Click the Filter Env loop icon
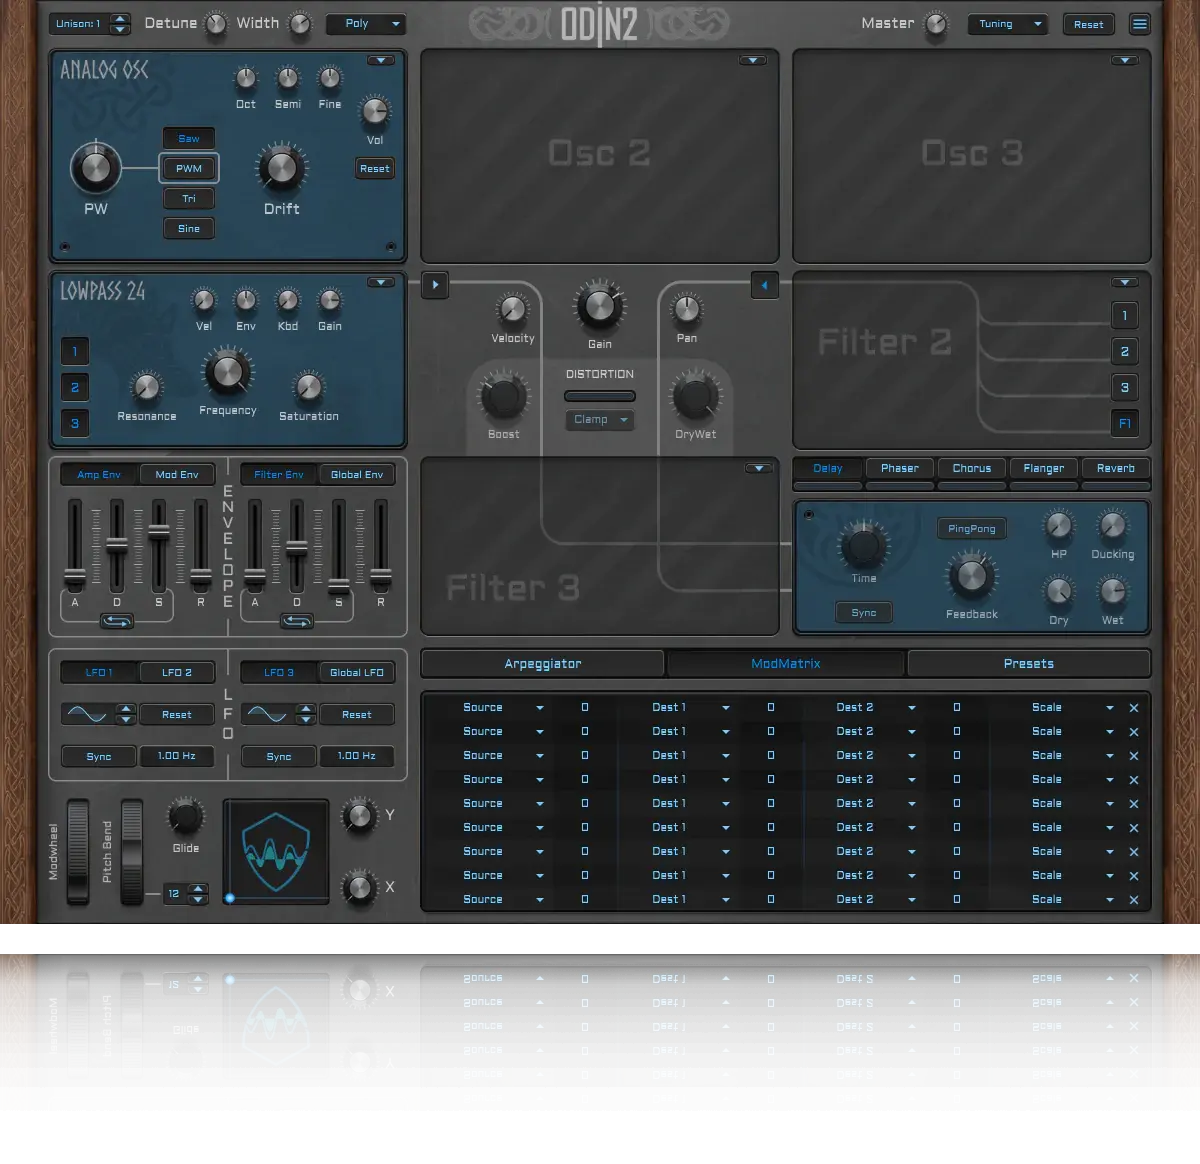This screenshot has height=1164, width=1200. click(x=296, y=621)
